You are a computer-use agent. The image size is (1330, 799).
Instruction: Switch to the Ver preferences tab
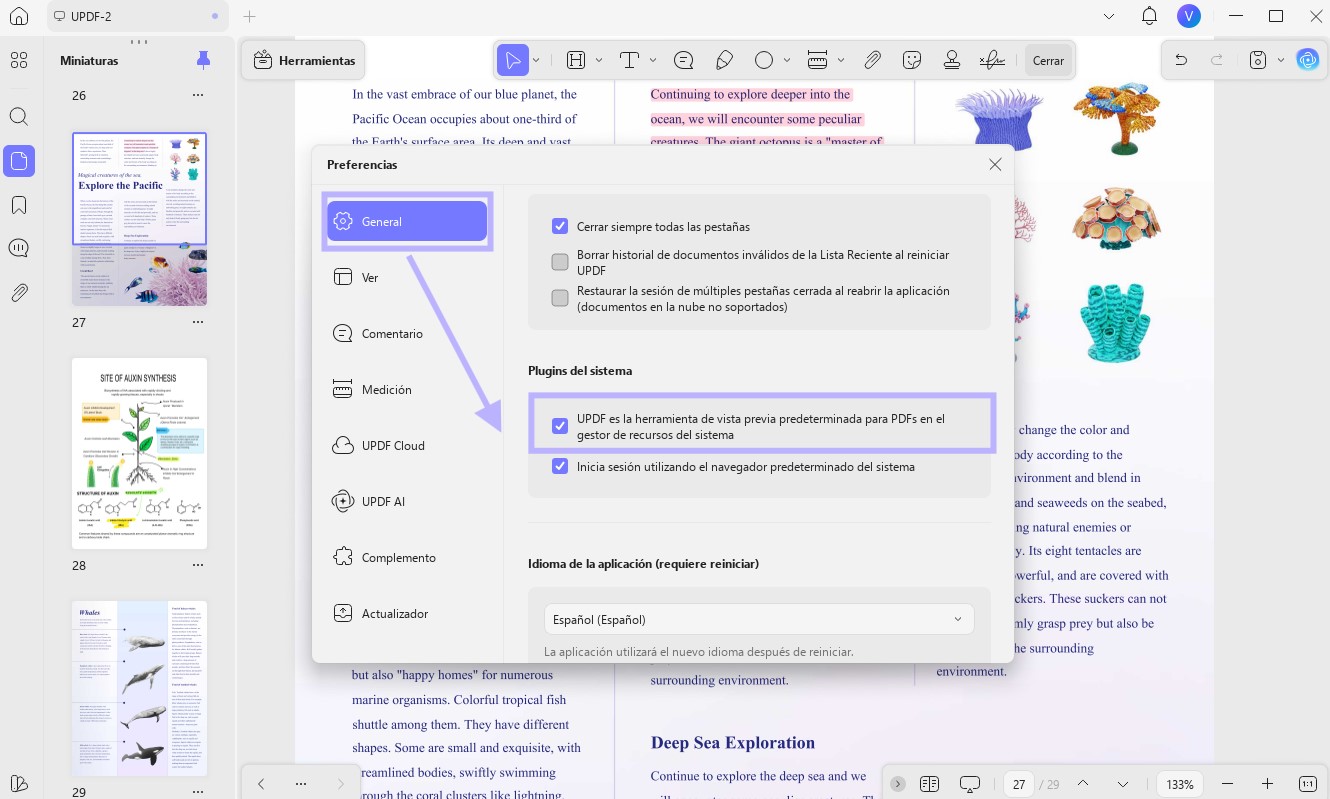pyautogui.click(x=408, y=277)
